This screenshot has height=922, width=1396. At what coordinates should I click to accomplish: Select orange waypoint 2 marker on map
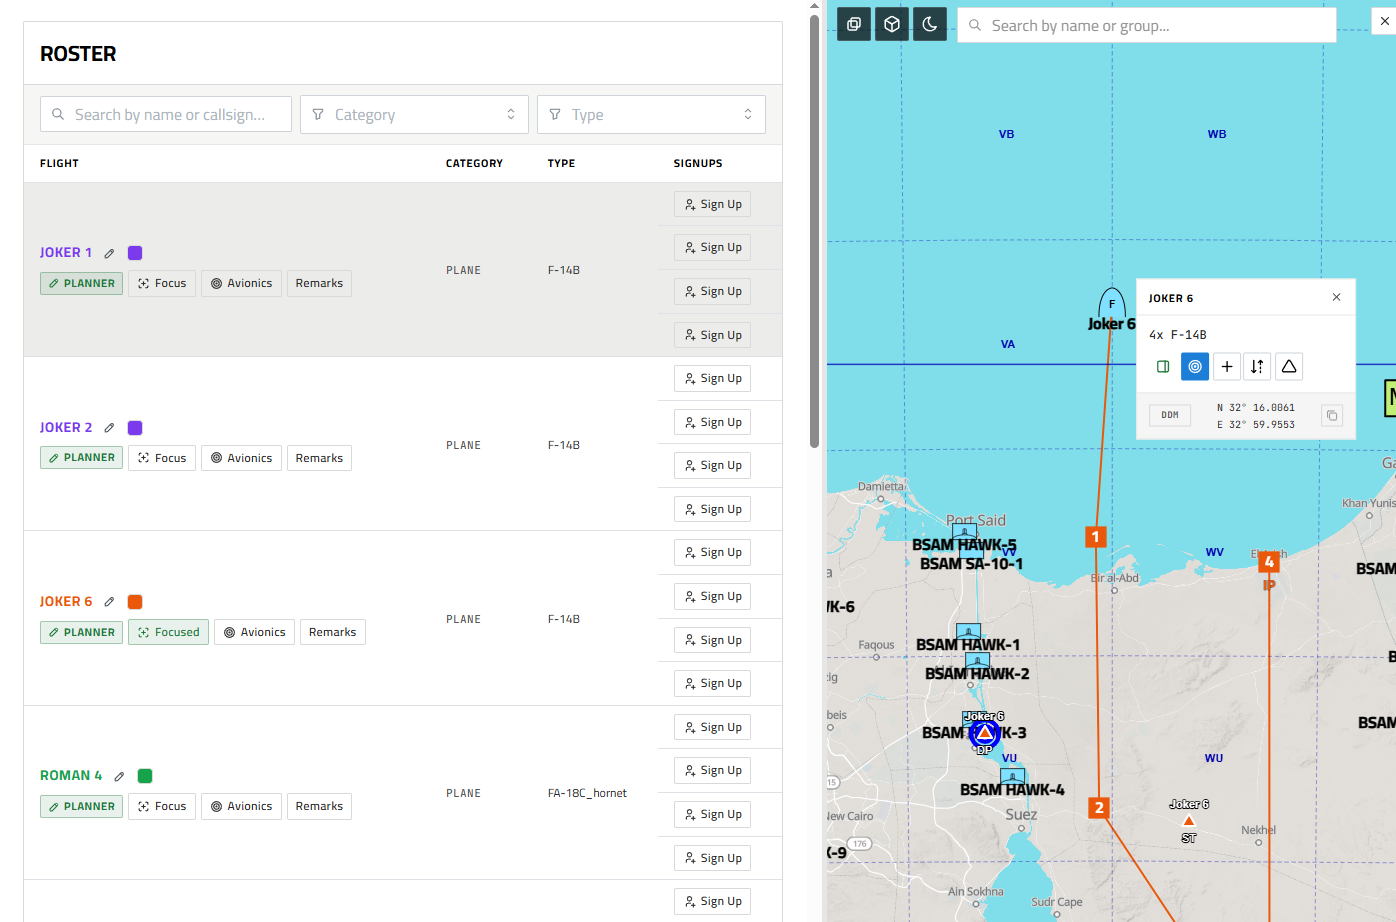[x=1099, y=808]
